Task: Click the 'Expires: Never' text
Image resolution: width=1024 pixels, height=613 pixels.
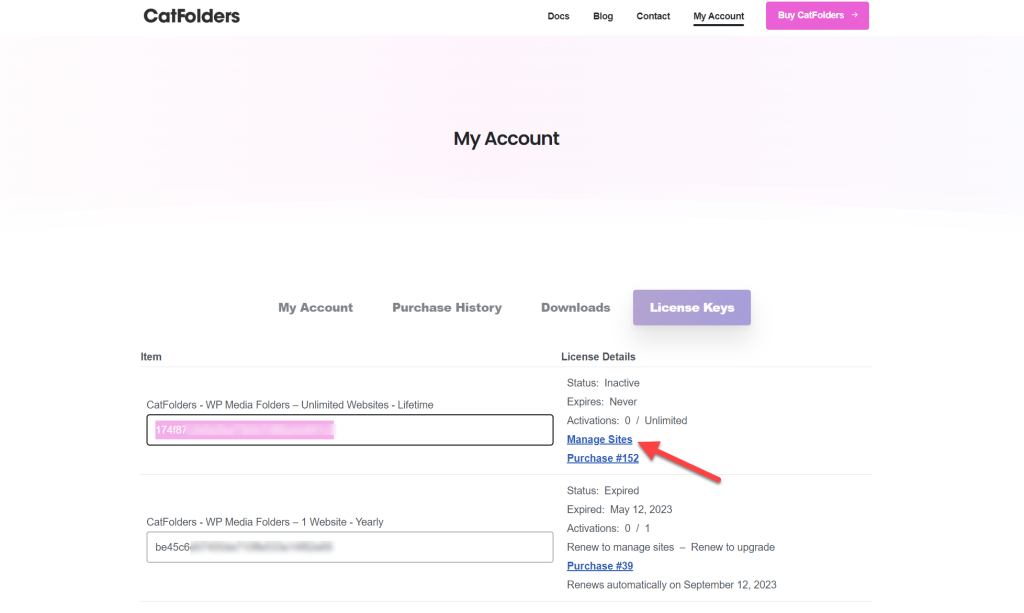Action: [601, 401]
